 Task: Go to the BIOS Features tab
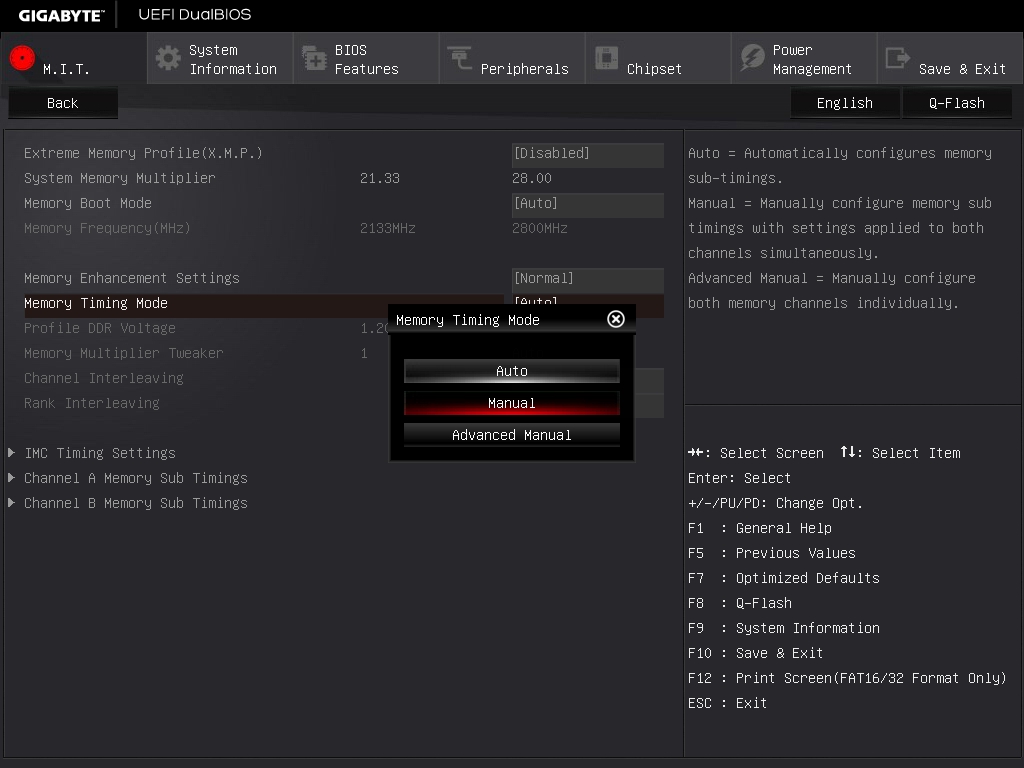pyautogui.click(x=366, y=59)
